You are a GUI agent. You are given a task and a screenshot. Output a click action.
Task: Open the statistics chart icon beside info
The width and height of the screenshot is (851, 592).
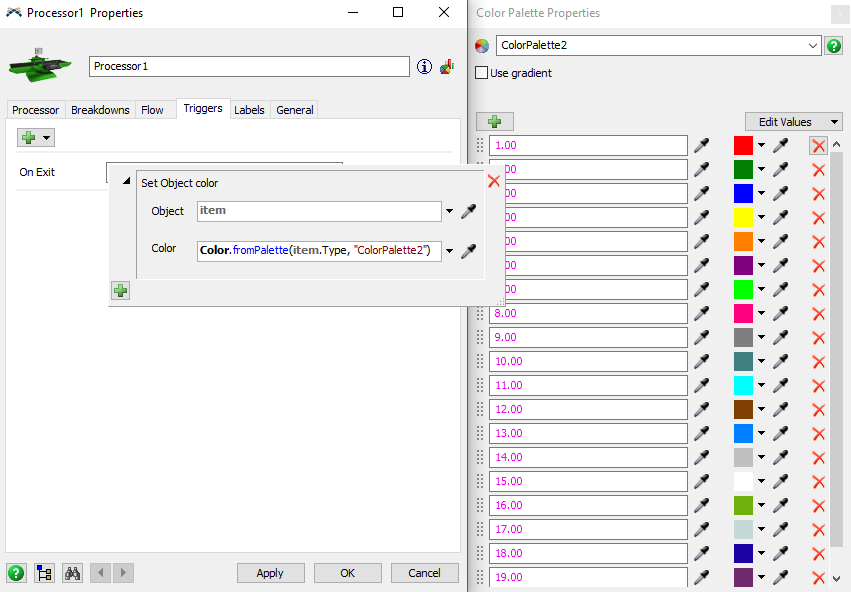(x=447, y=67)
